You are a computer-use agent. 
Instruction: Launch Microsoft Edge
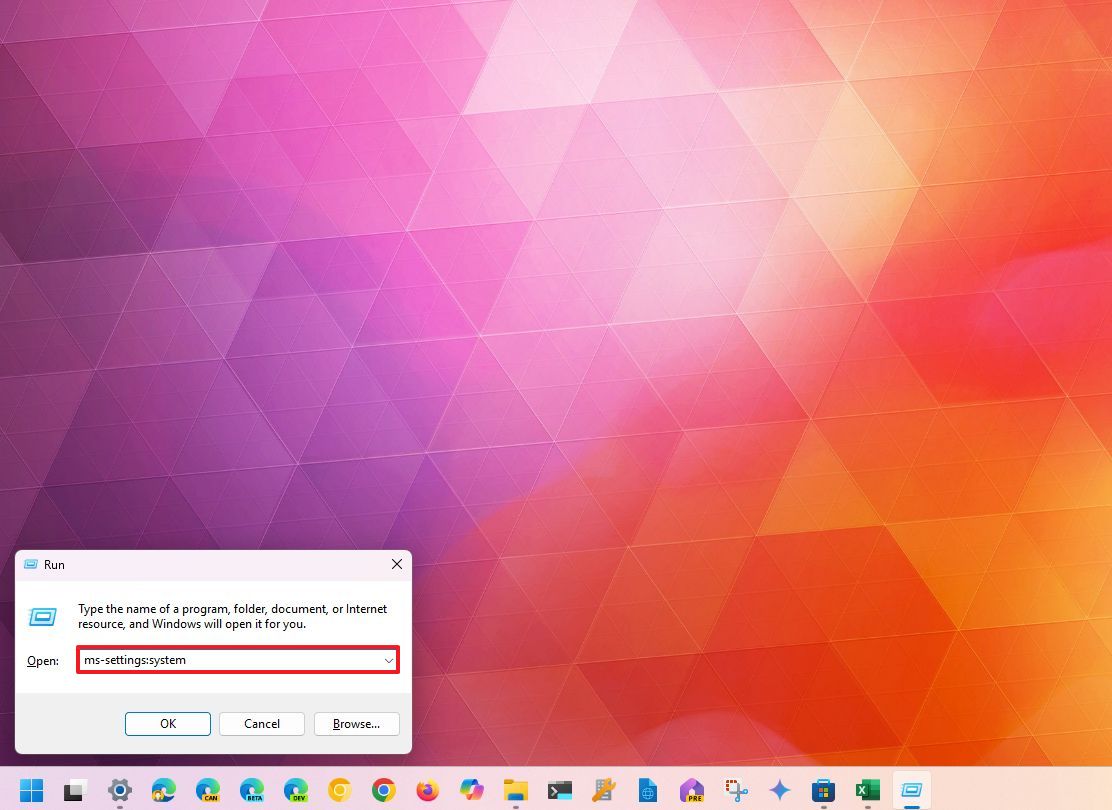click(x=164, y=790)
